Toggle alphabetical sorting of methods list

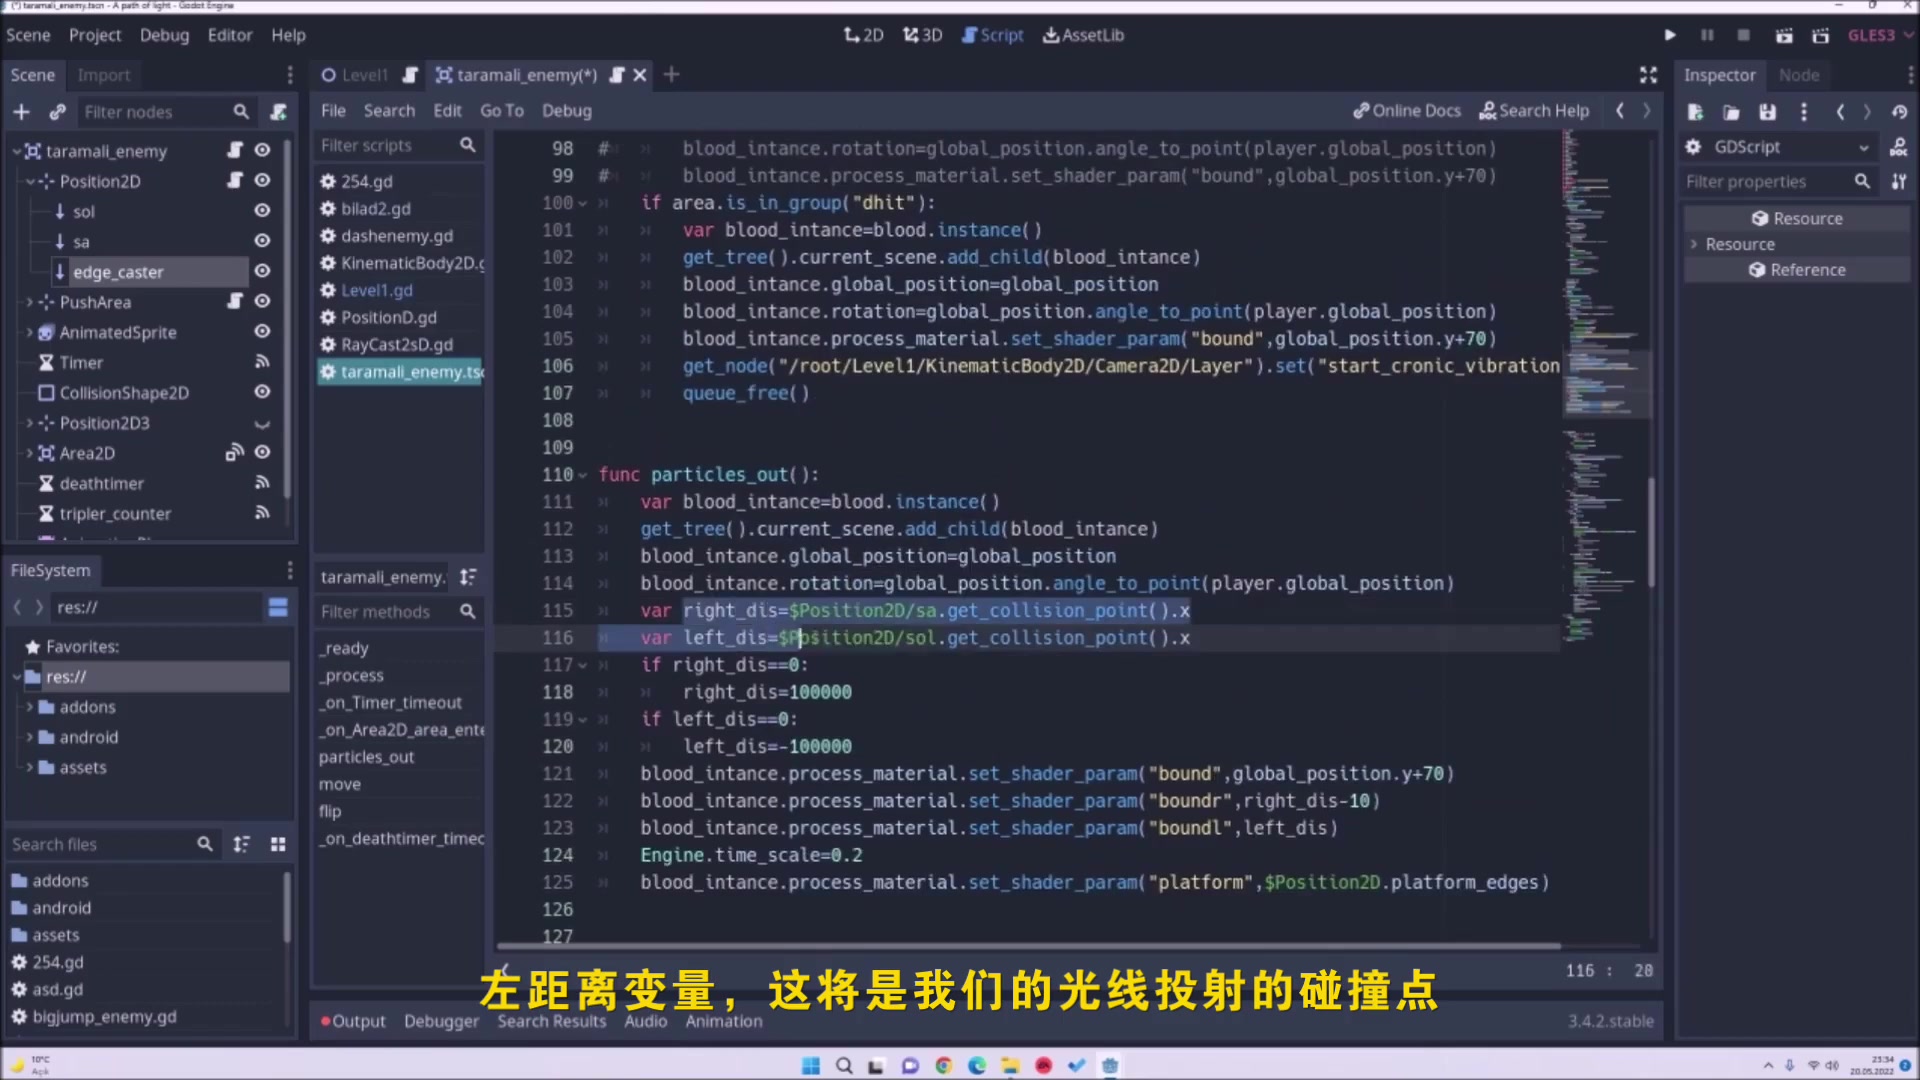(x=467, y=577)
